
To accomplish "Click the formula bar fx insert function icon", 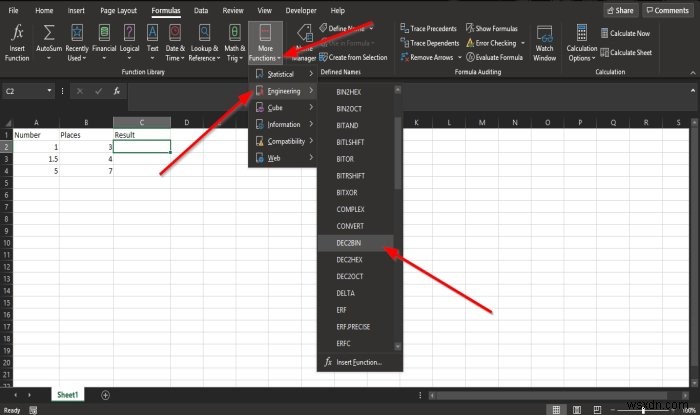I will pyautogui.click(x=117, y=91).
